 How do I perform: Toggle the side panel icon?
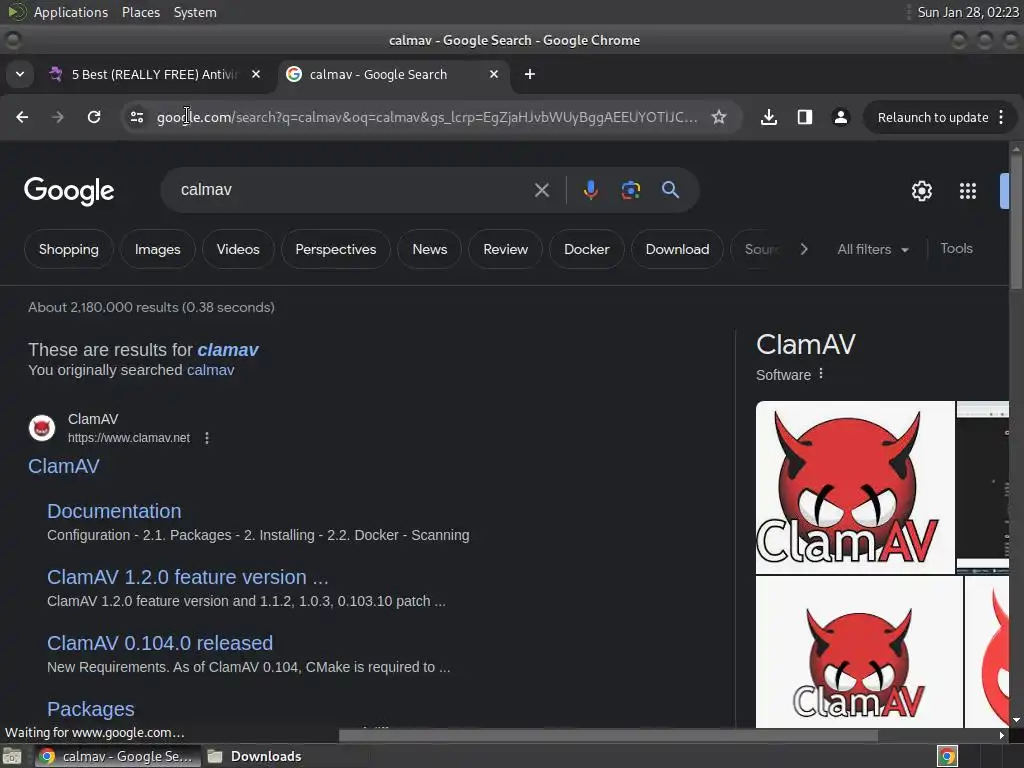[805, 117]
